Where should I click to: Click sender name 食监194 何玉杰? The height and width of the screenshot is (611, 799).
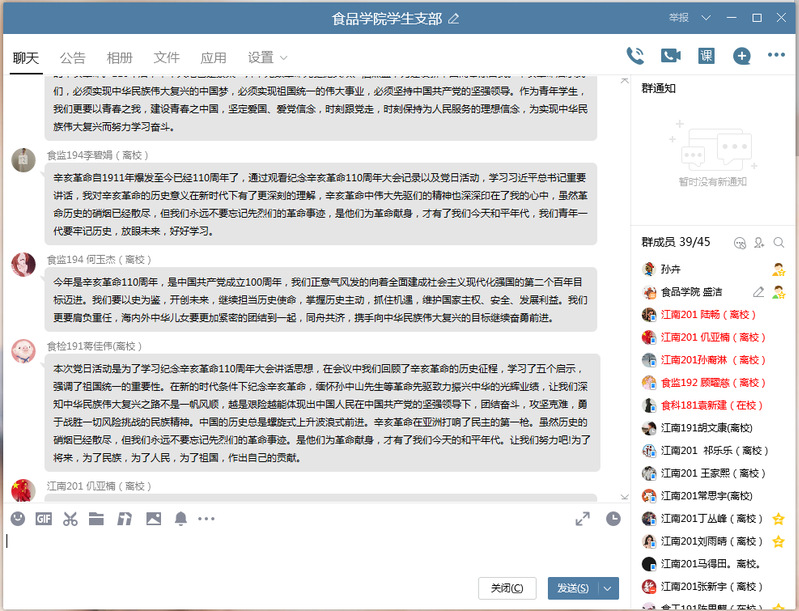99,260
